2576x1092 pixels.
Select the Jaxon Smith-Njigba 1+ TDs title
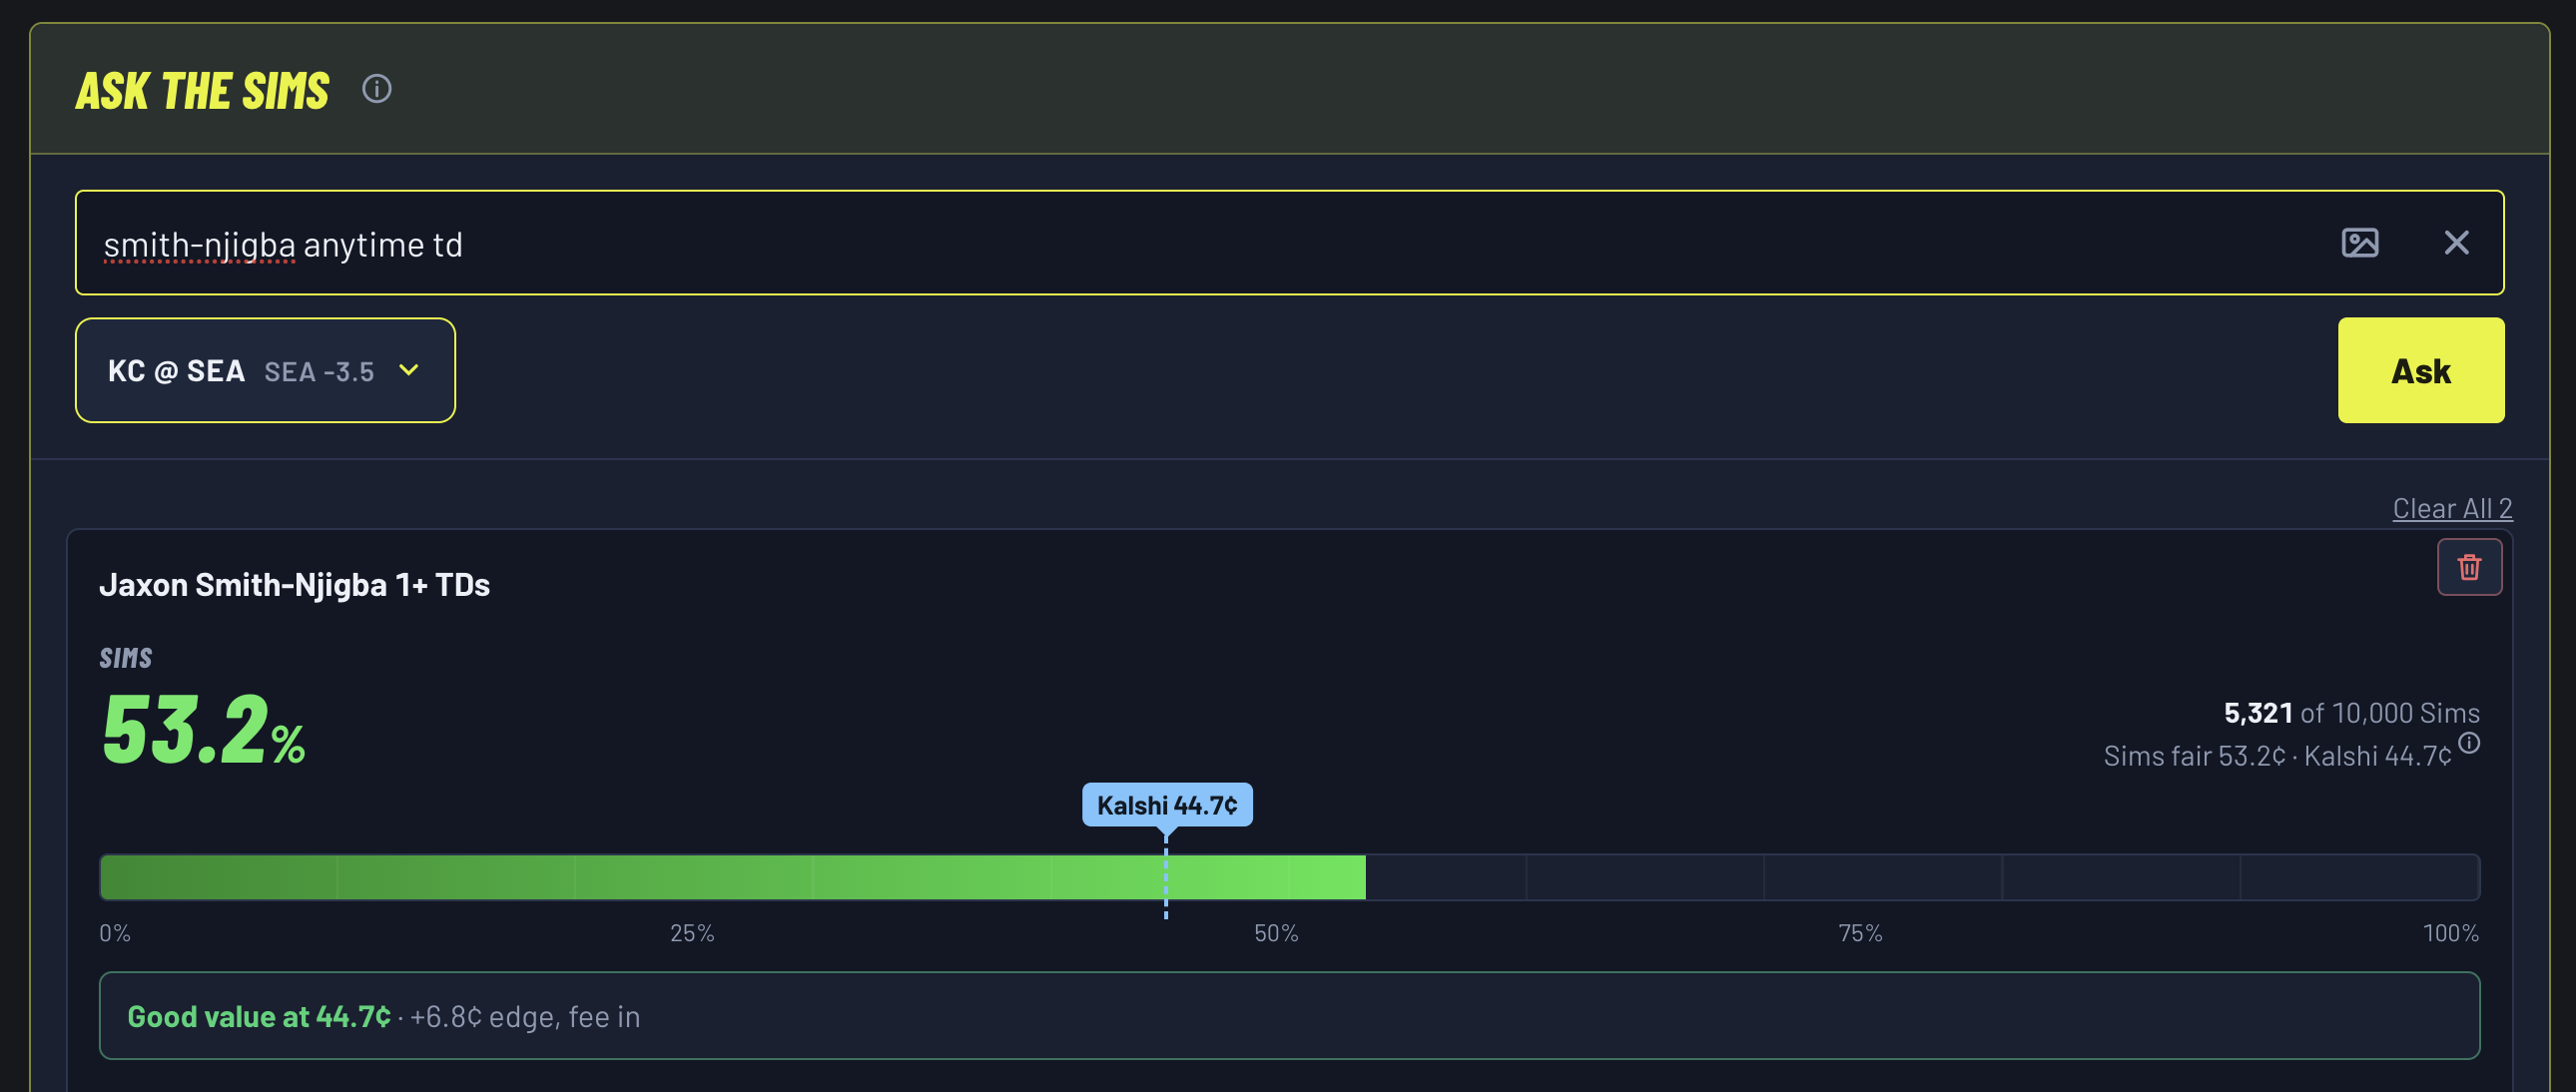click(294, 585)
